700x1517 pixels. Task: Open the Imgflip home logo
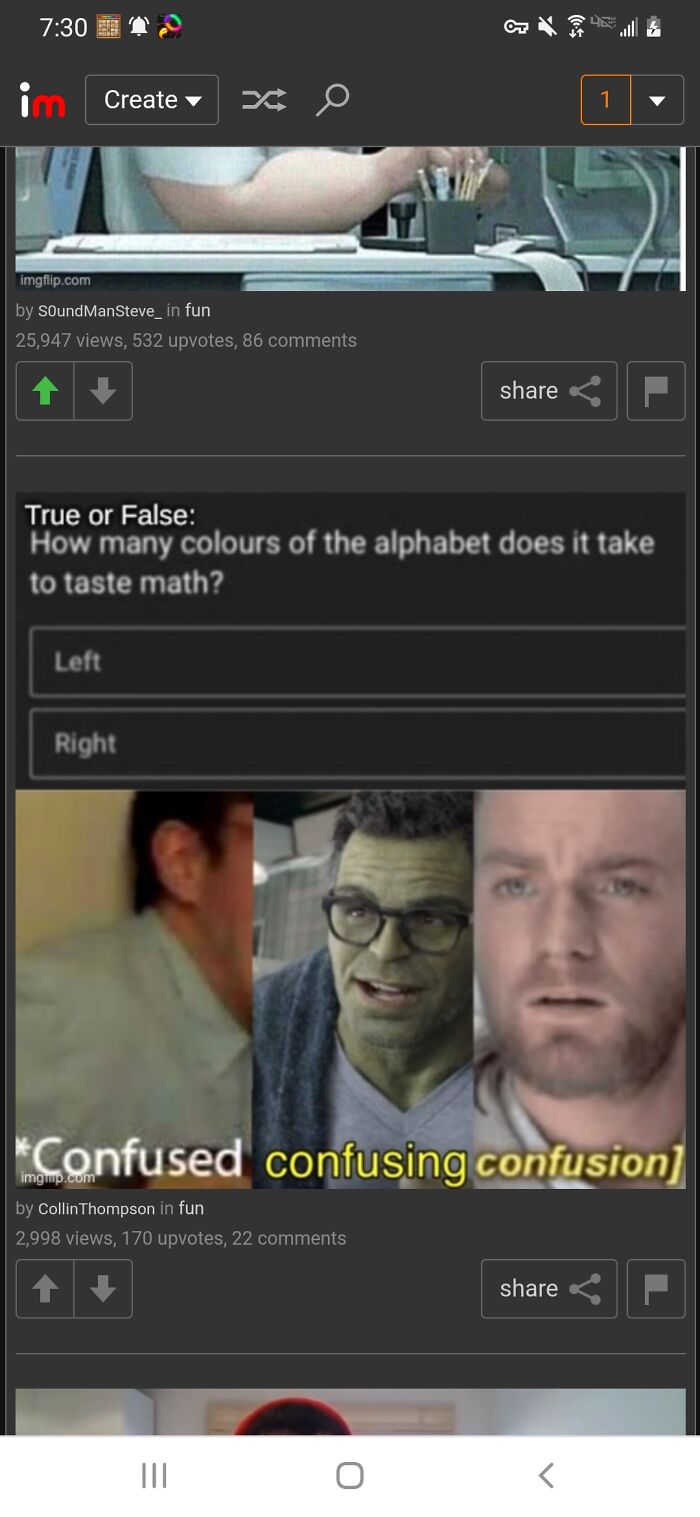coord(42,100)
